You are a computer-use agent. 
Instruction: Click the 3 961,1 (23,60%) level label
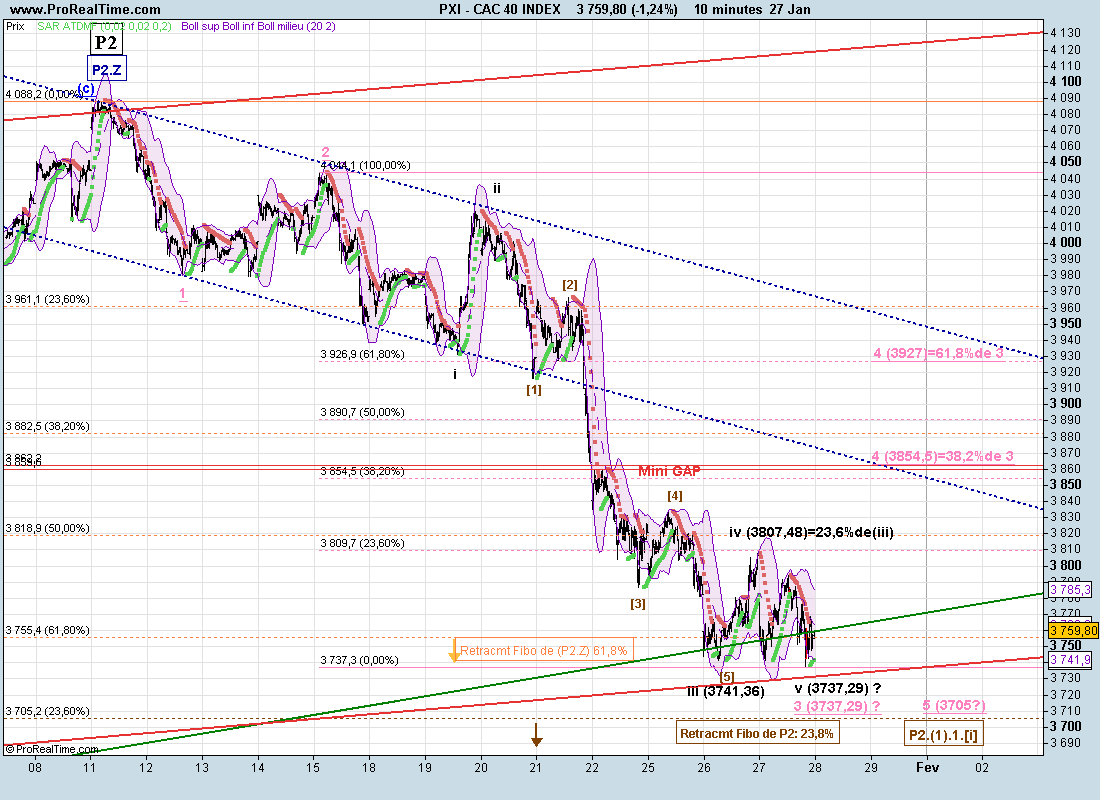pyautogui.click(x=48, y=300)
